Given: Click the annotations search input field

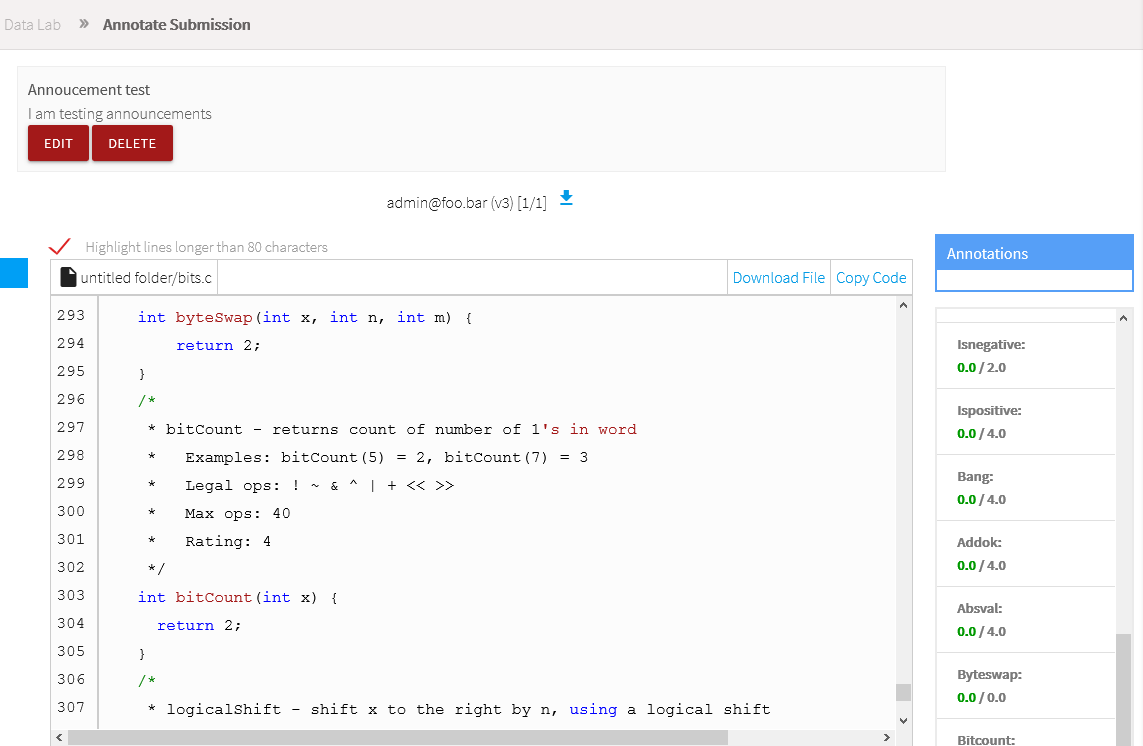Looking at the screenshot, I should click(x=1033, y=281).
